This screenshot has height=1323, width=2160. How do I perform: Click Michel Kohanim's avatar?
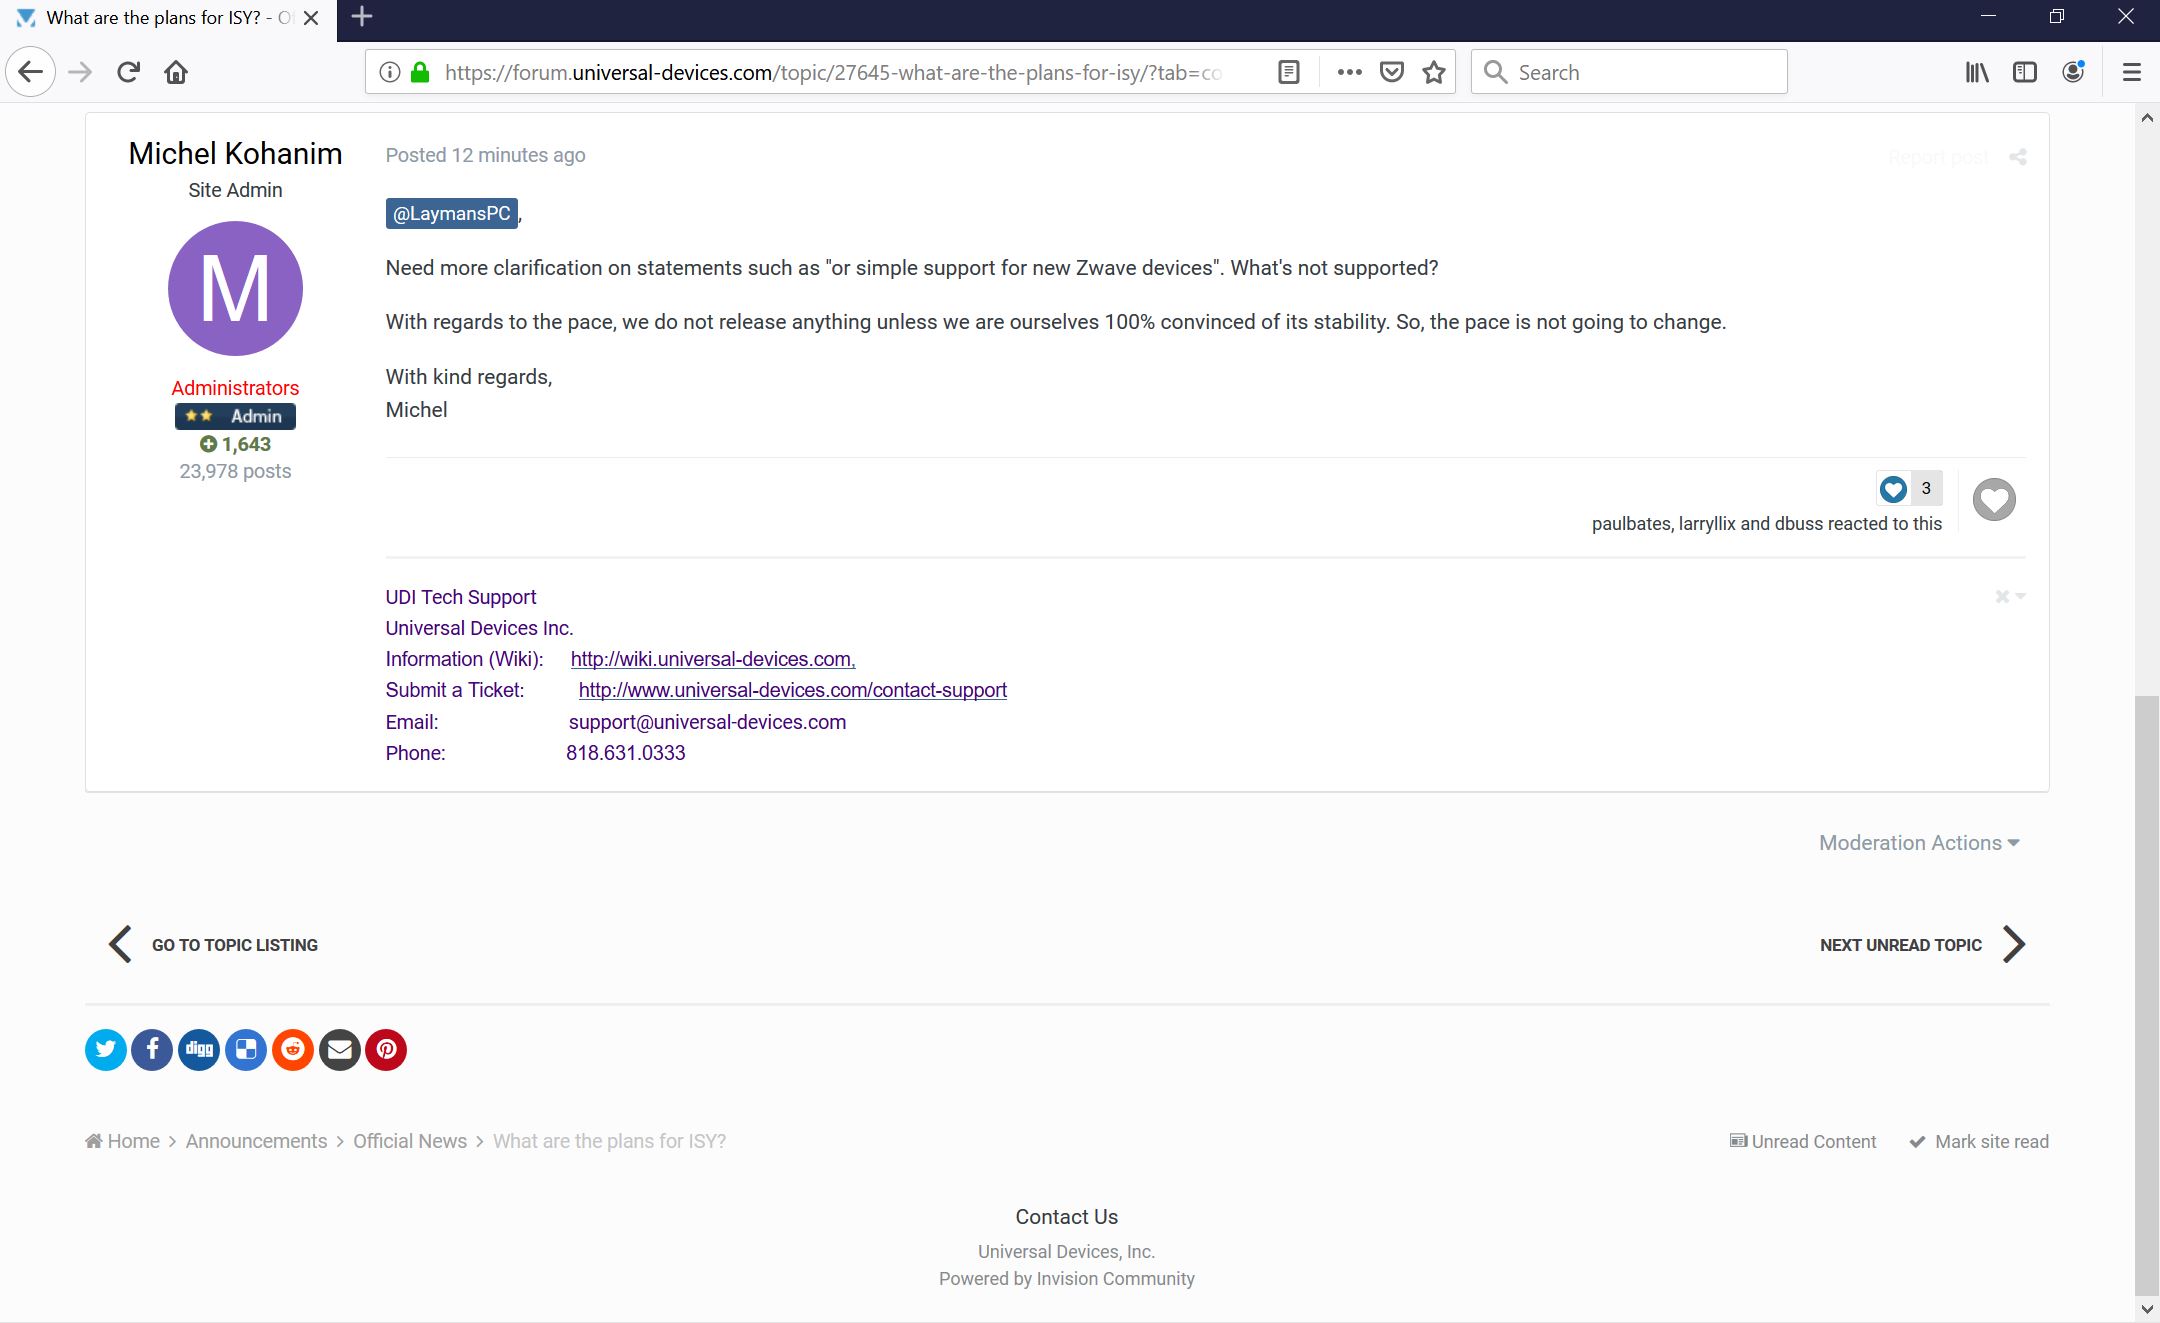[235, 288]
